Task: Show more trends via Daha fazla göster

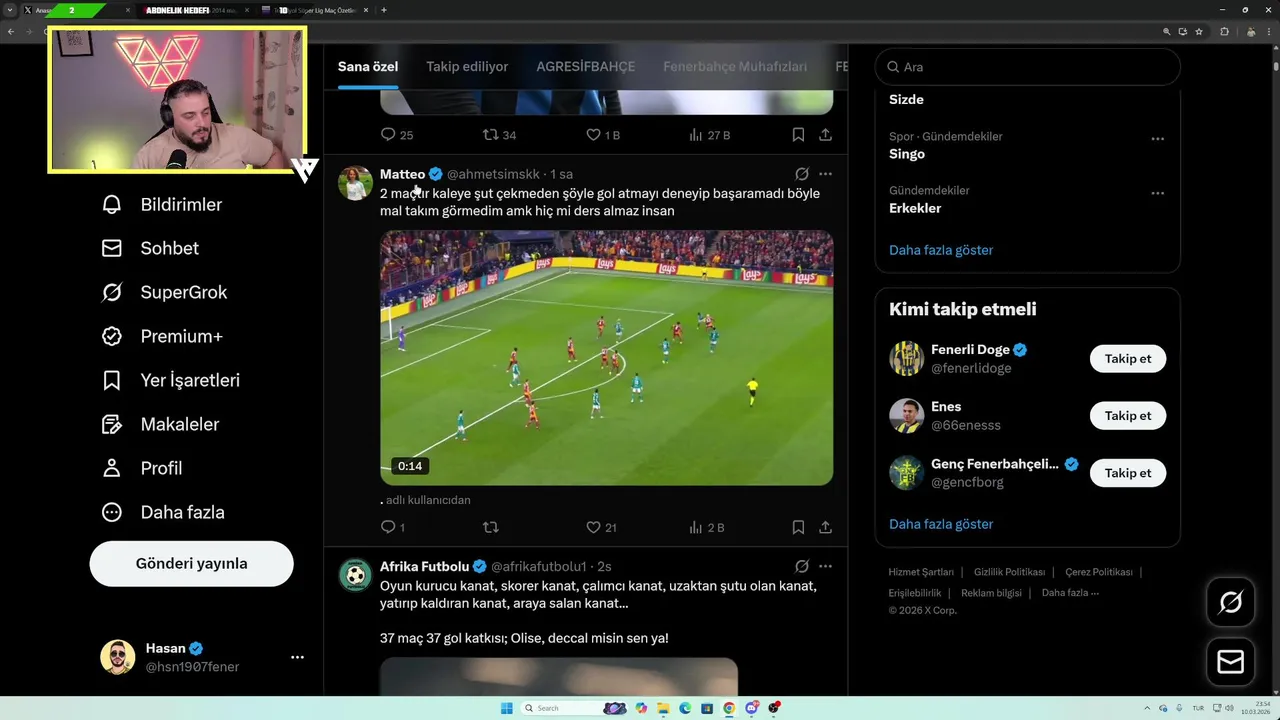Action: click(x=941, y=250)
